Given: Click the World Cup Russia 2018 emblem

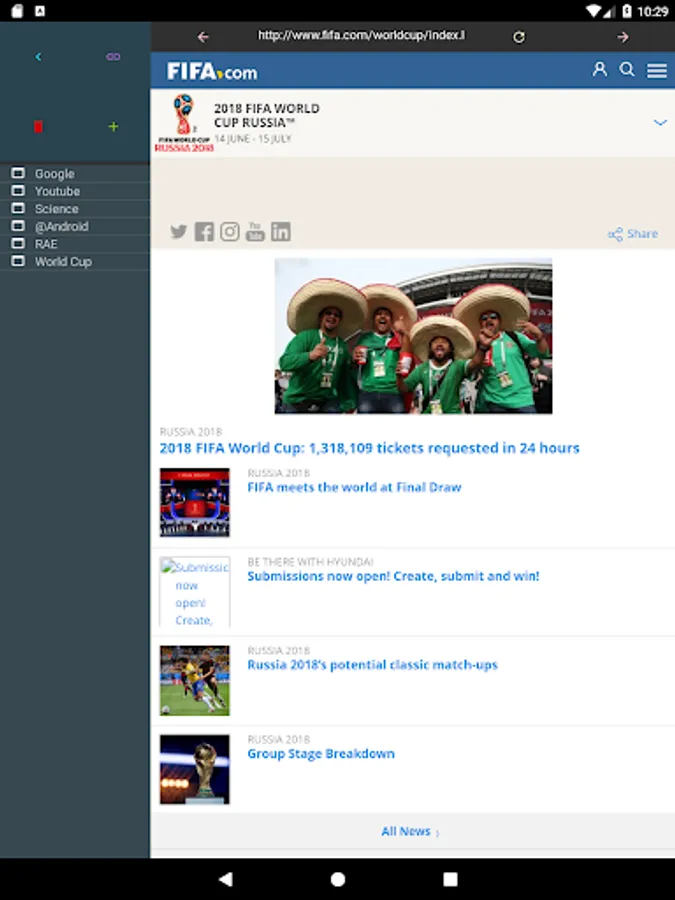Looking at the screenshot, I should 184,123.
